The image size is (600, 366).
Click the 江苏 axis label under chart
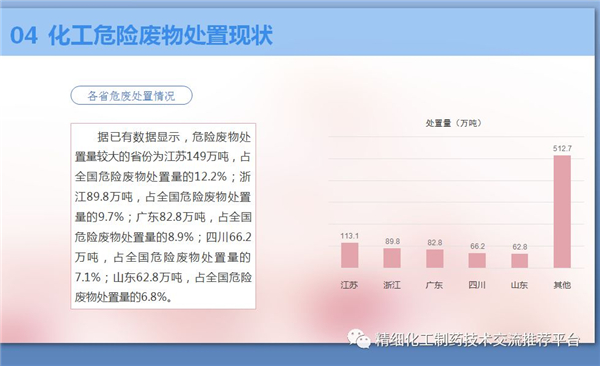click(349, 285)
